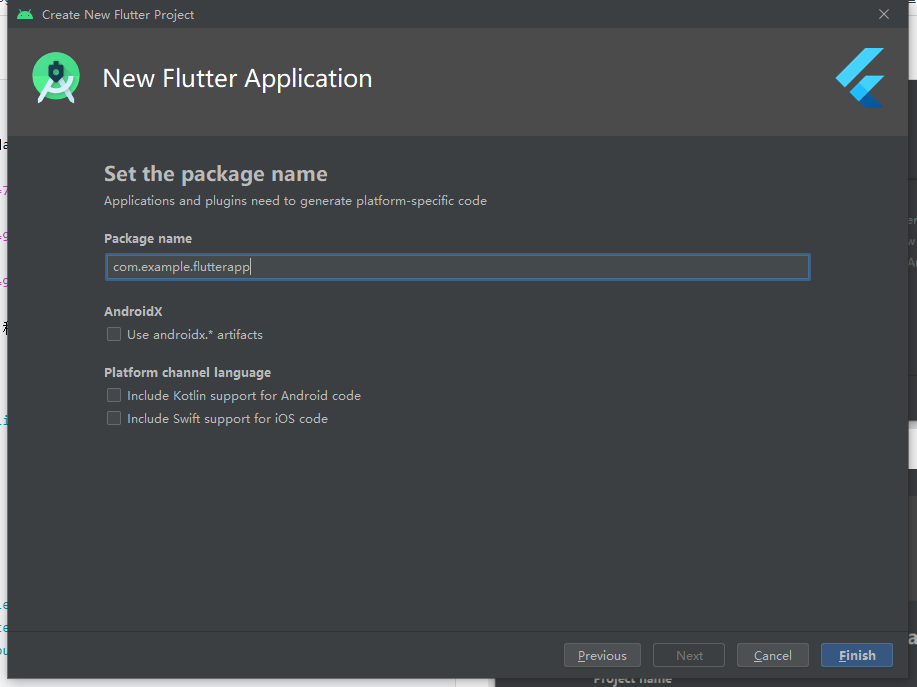Click the 'Package name' label
This screenshot has height=687, width=917.
coord(148,239)
